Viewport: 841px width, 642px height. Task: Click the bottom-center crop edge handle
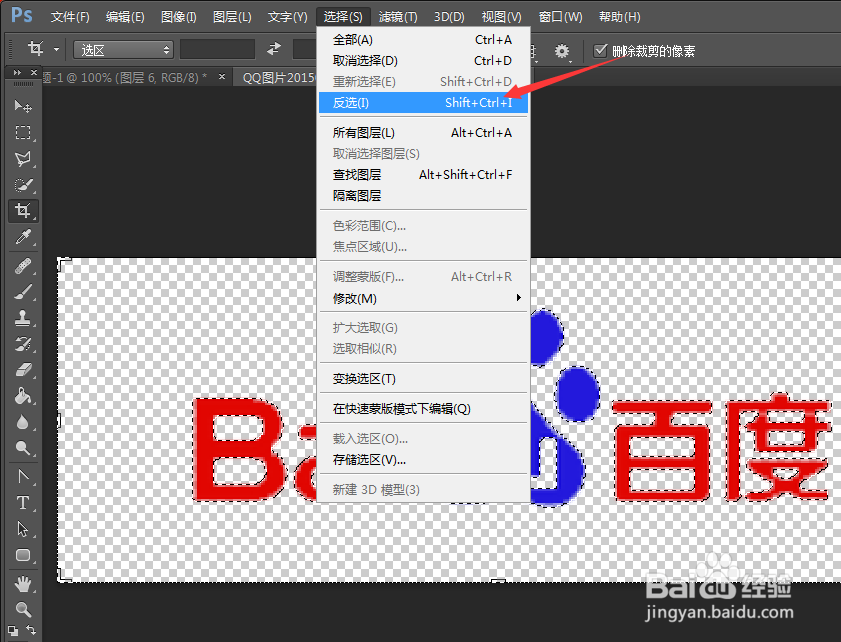(498, 581)
